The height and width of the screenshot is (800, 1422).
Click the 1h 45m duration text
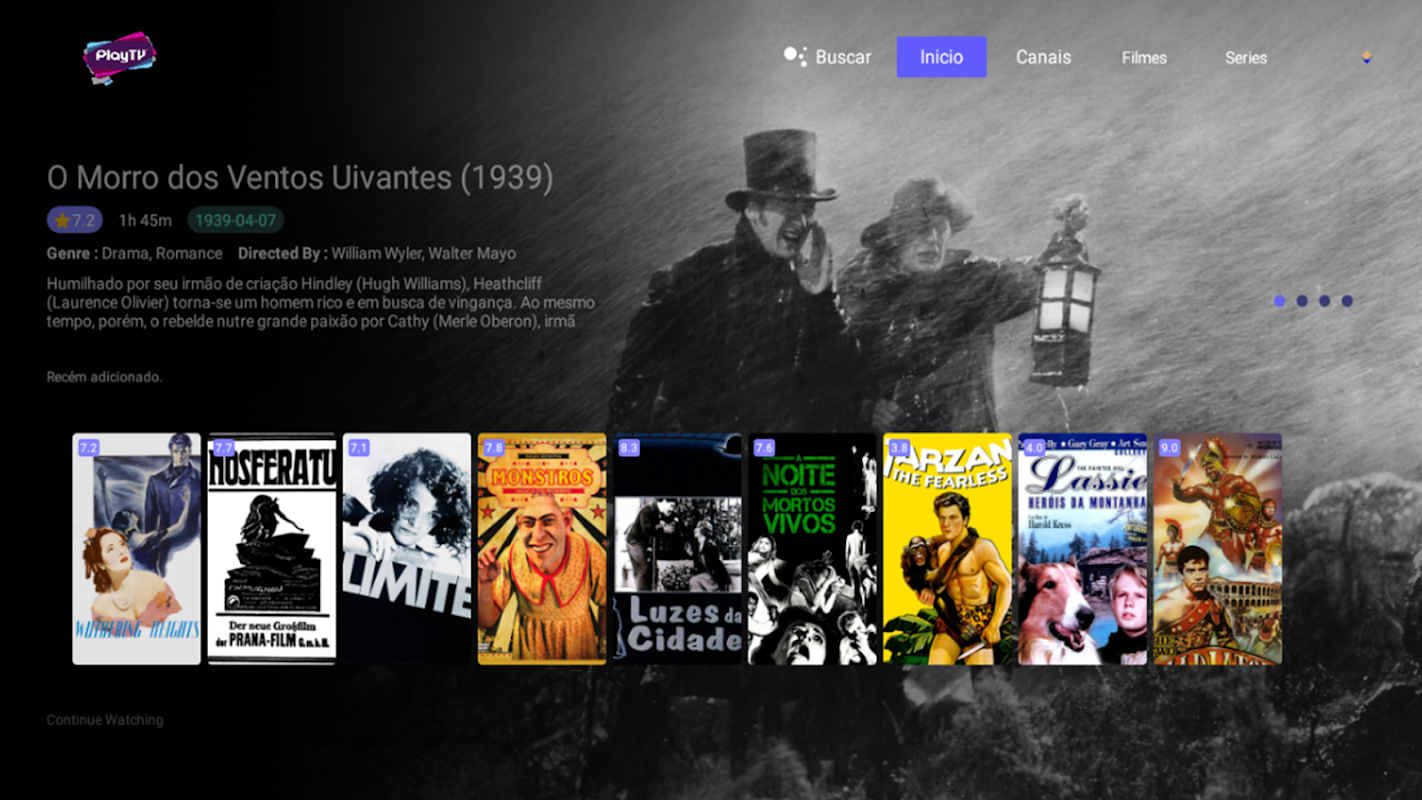tap(145, 220)
